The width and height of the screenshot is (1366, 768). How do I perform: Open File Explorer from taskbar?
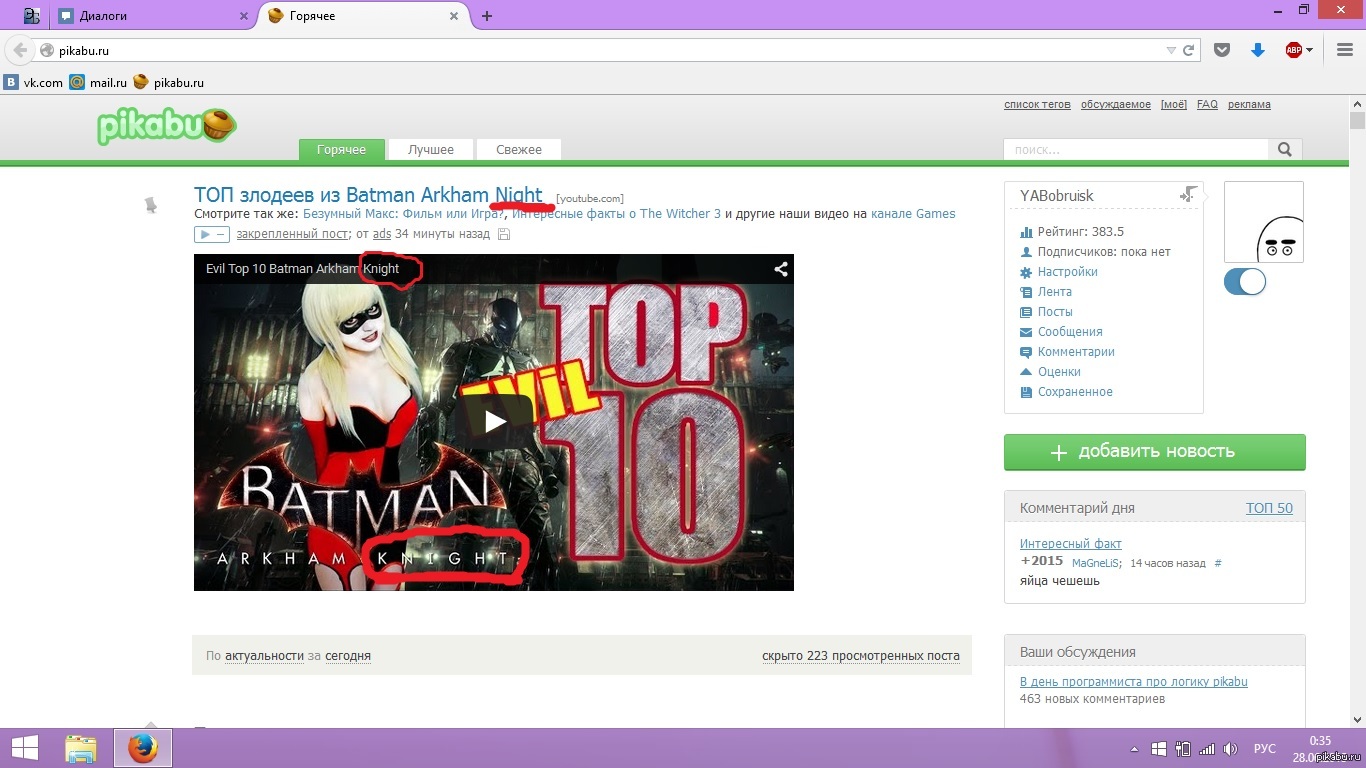[81, 748]
